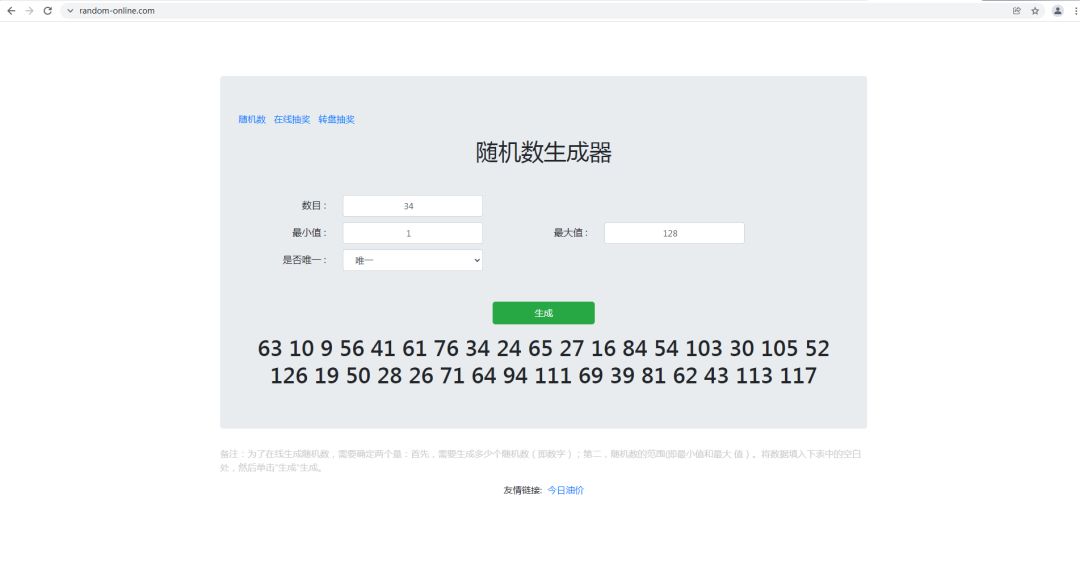Go back to previous page
Image resolution: width=1080 pixels, height=571 pixels.
11,11
